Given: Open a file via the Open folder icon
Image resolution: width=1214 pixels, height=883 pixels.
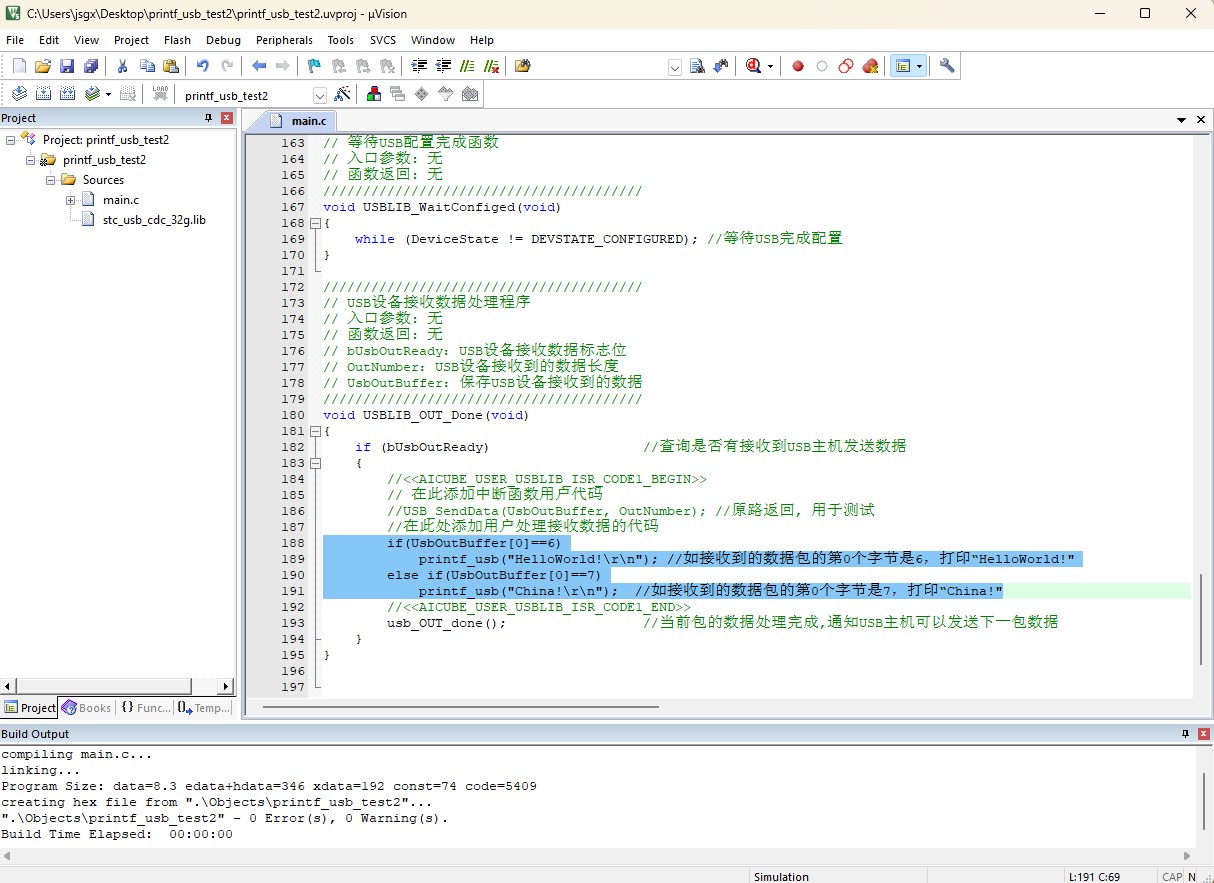Looking at the screenshot, I should 43,66.
